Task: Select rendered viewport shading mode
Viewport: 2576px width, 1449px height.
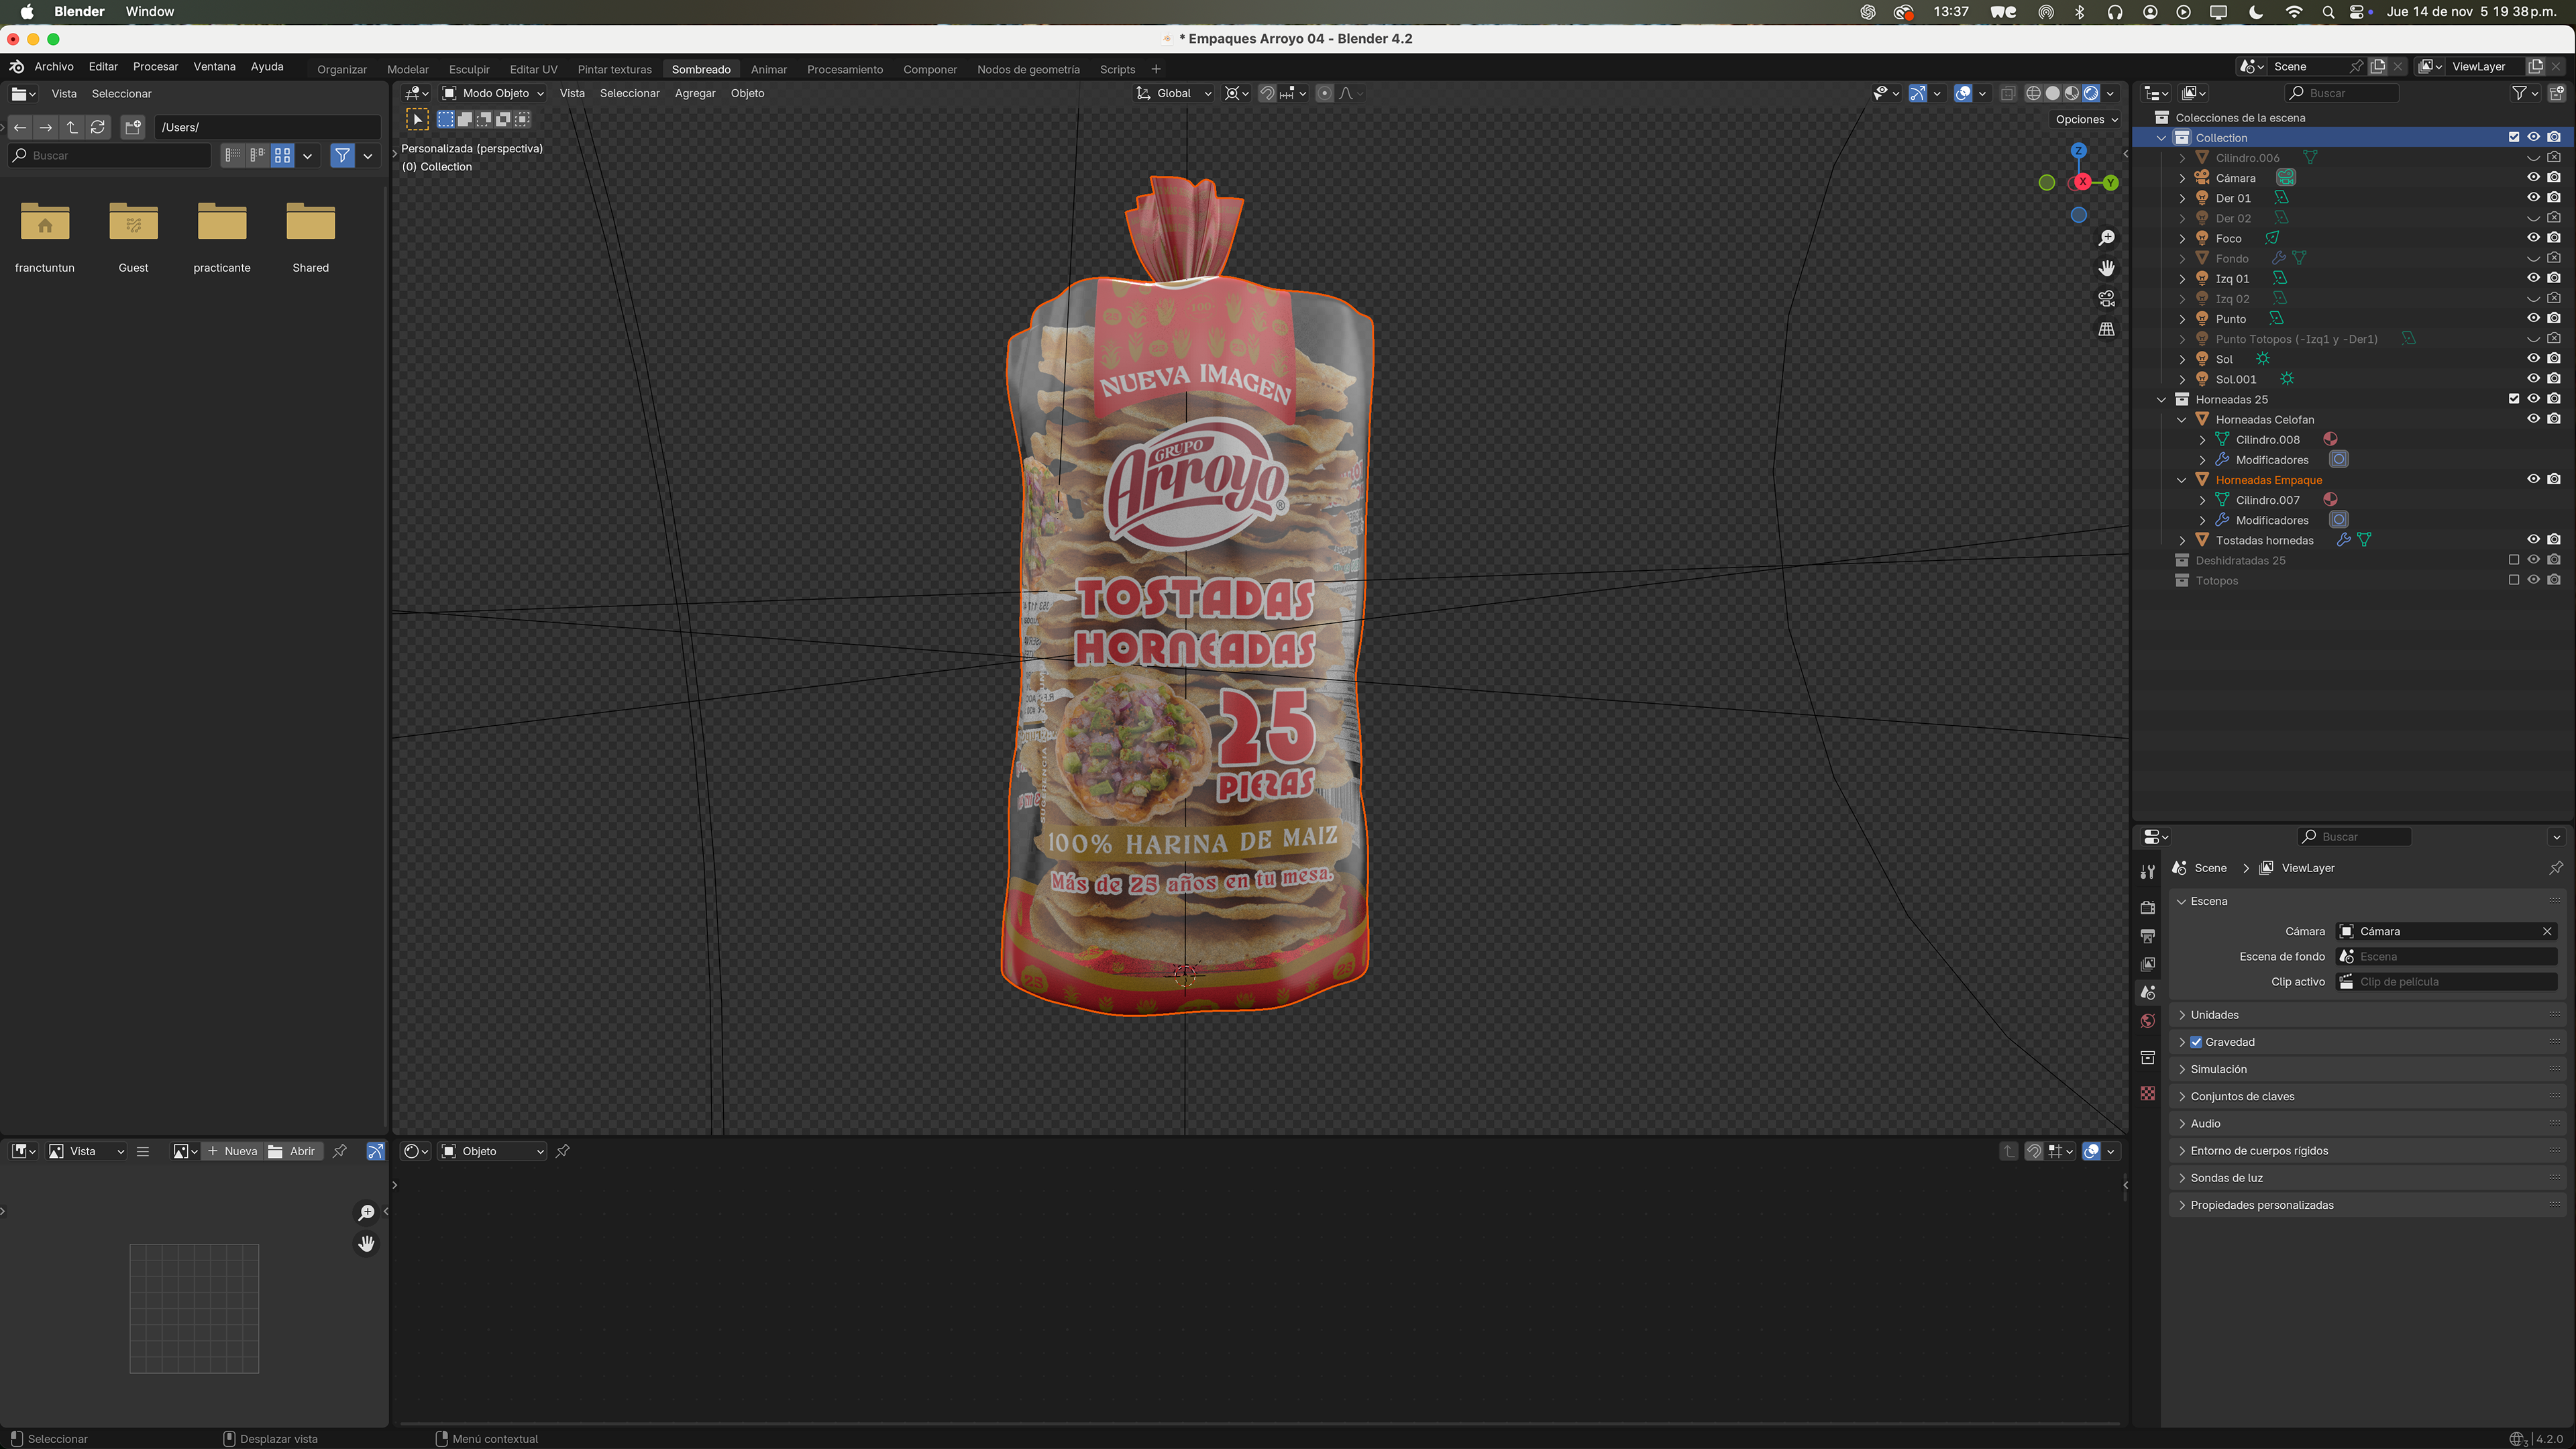Action: 2091,93
